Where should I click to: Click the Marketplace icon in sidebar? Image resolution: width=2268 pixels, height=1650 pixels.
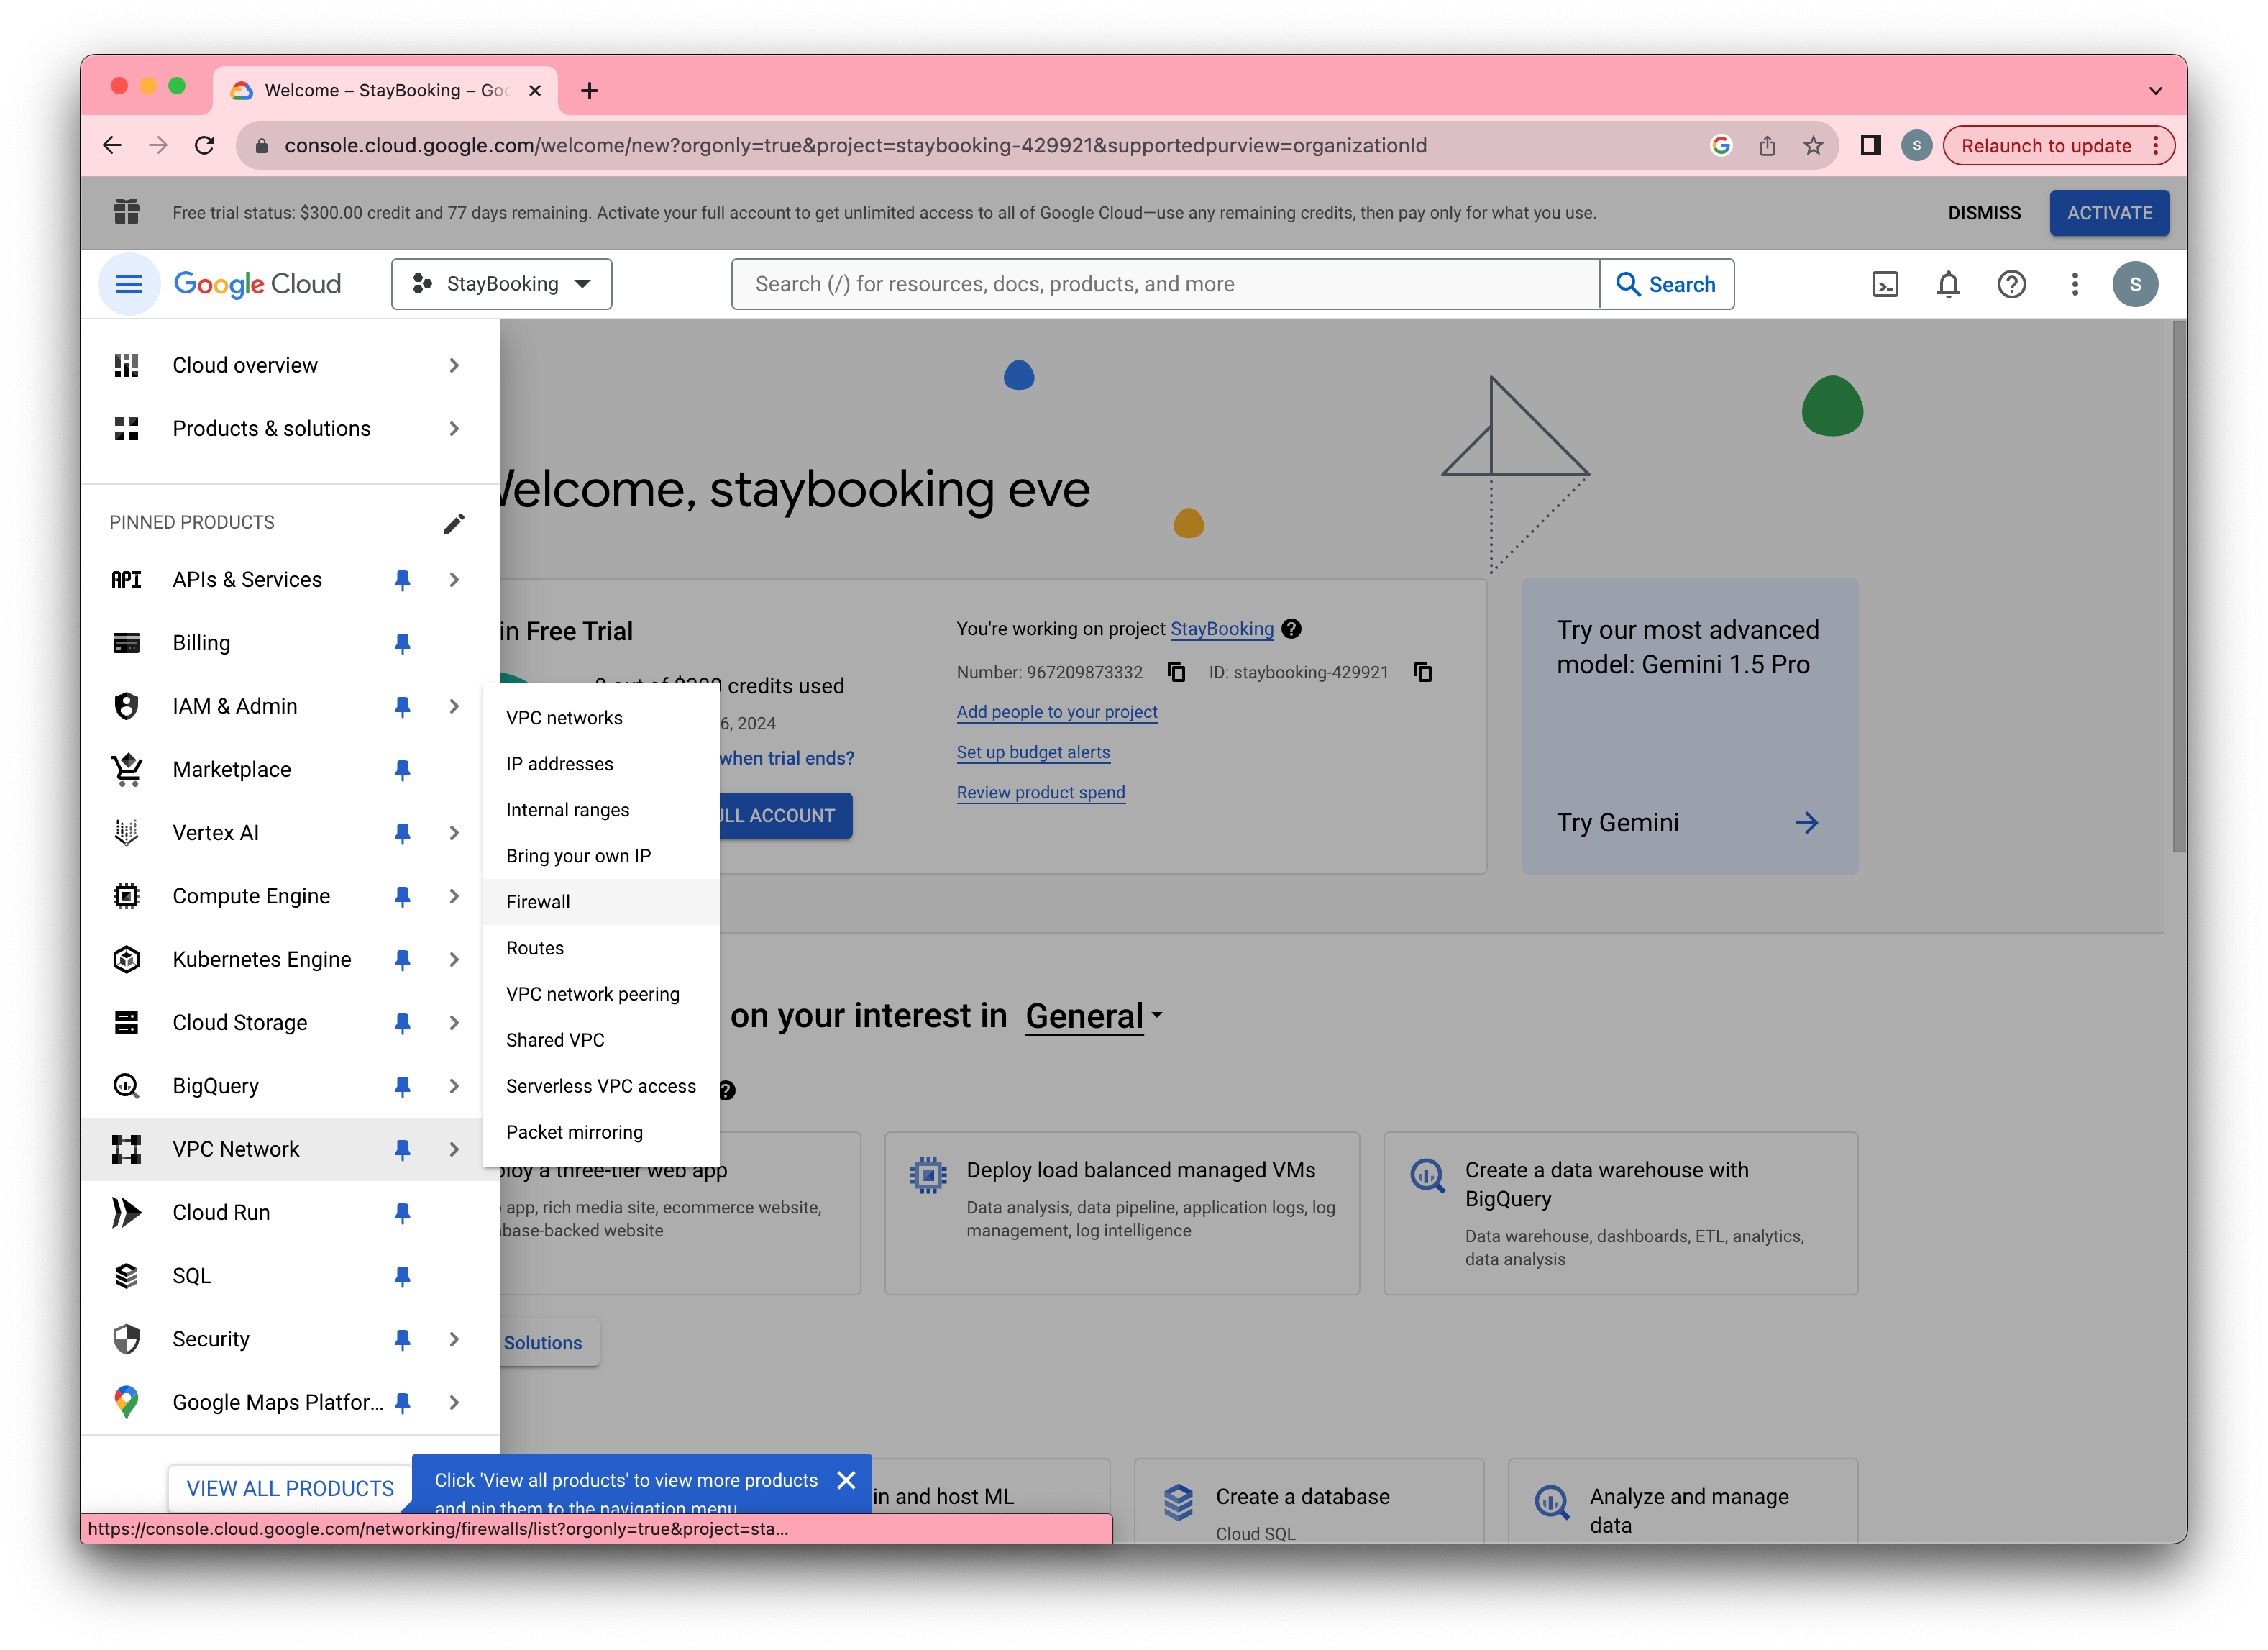(x=127, y=770)
